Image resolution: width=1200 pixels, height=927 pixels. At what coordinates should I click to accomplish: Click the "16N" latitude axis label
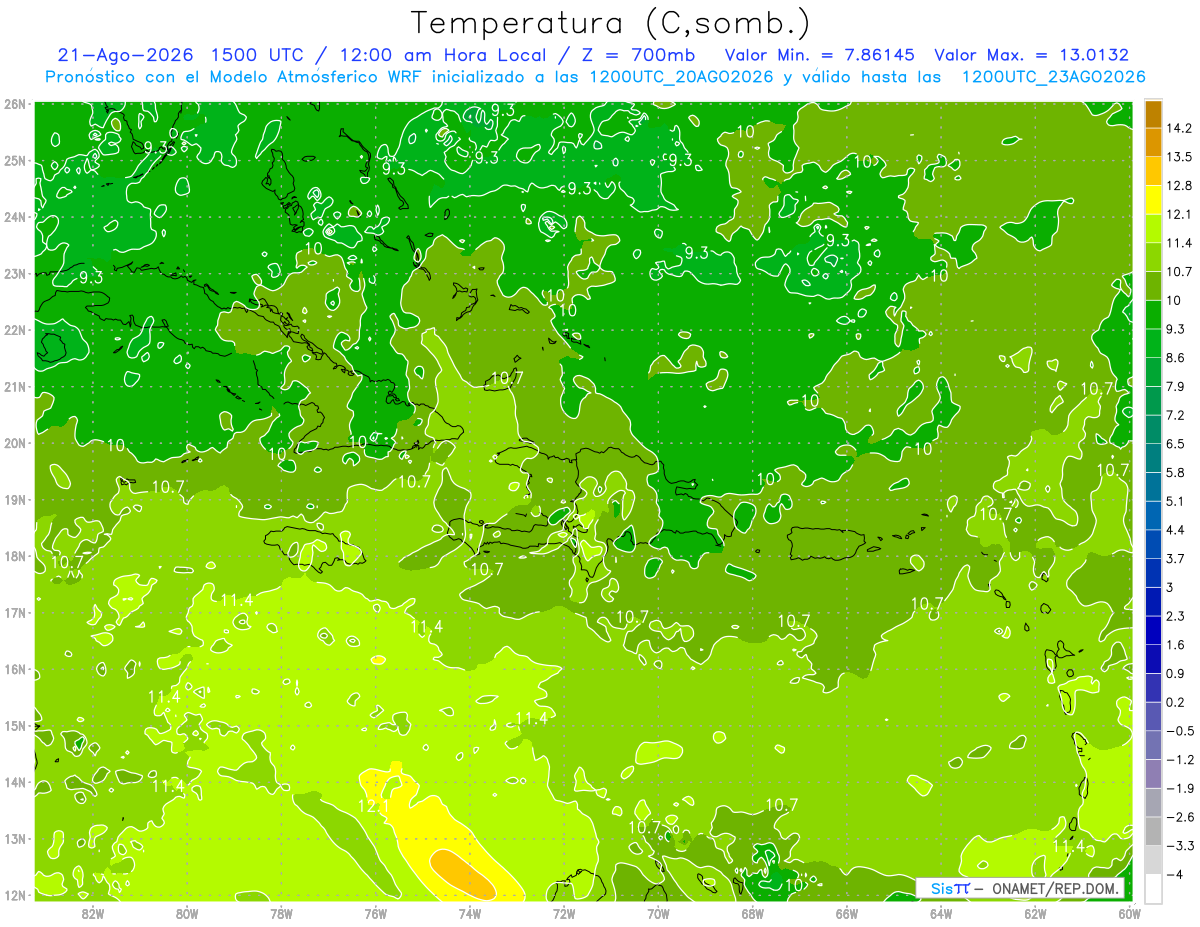(x=14, y=669)
